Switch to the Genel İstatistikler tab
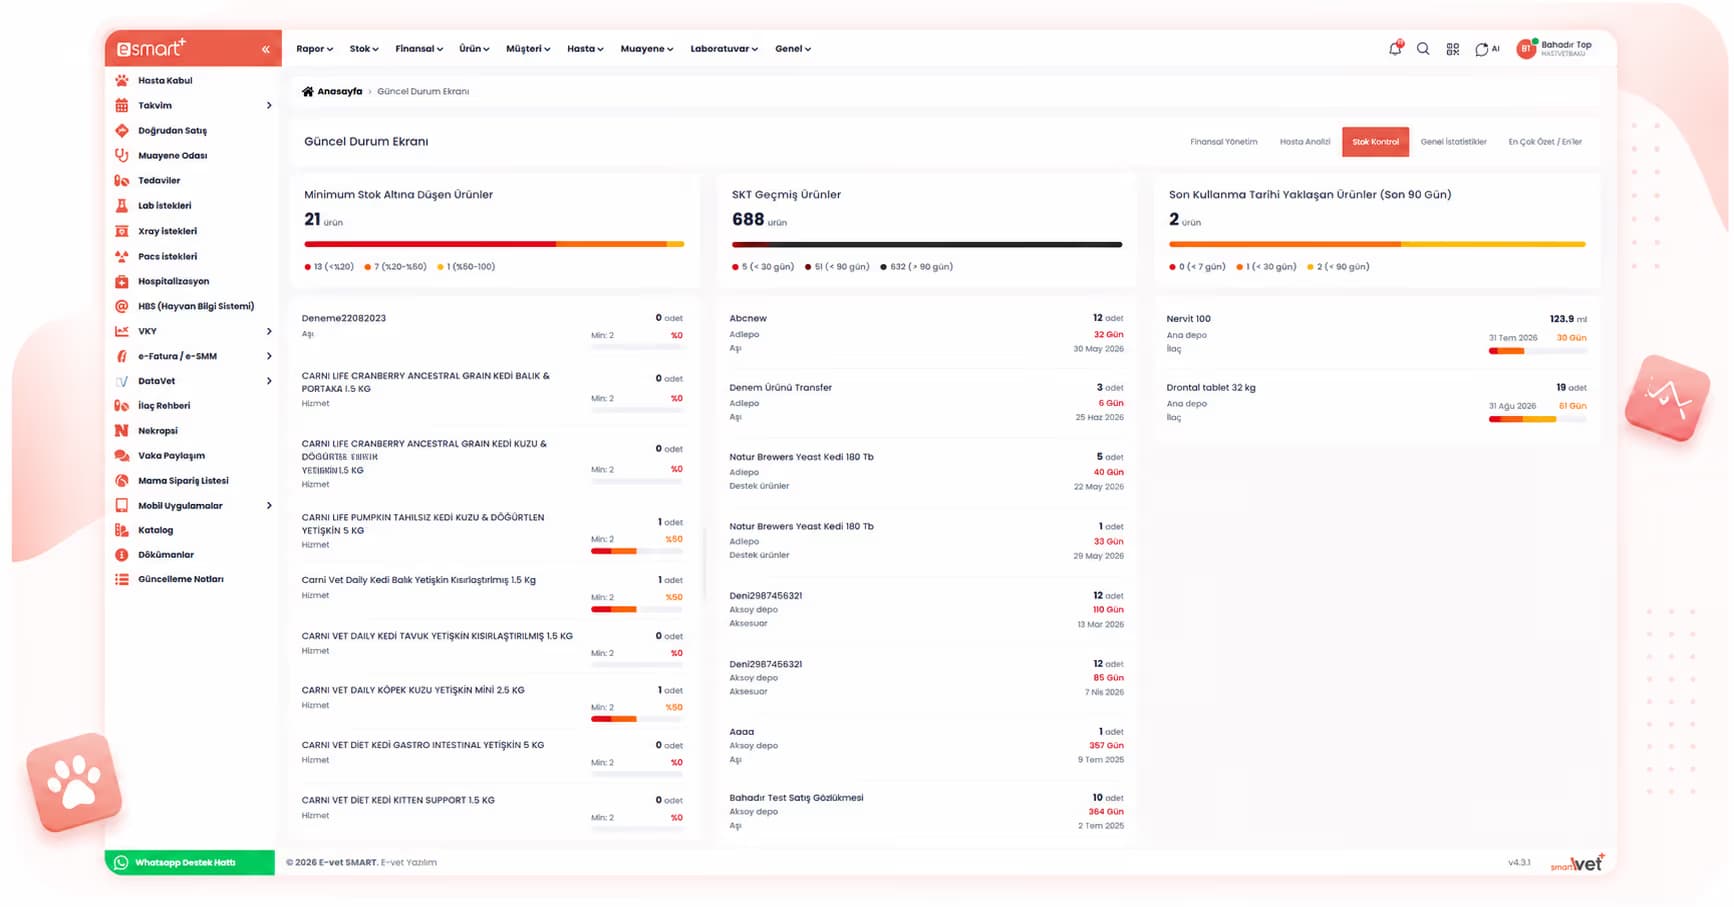Screen dimensions: 1734x907 1453,142
